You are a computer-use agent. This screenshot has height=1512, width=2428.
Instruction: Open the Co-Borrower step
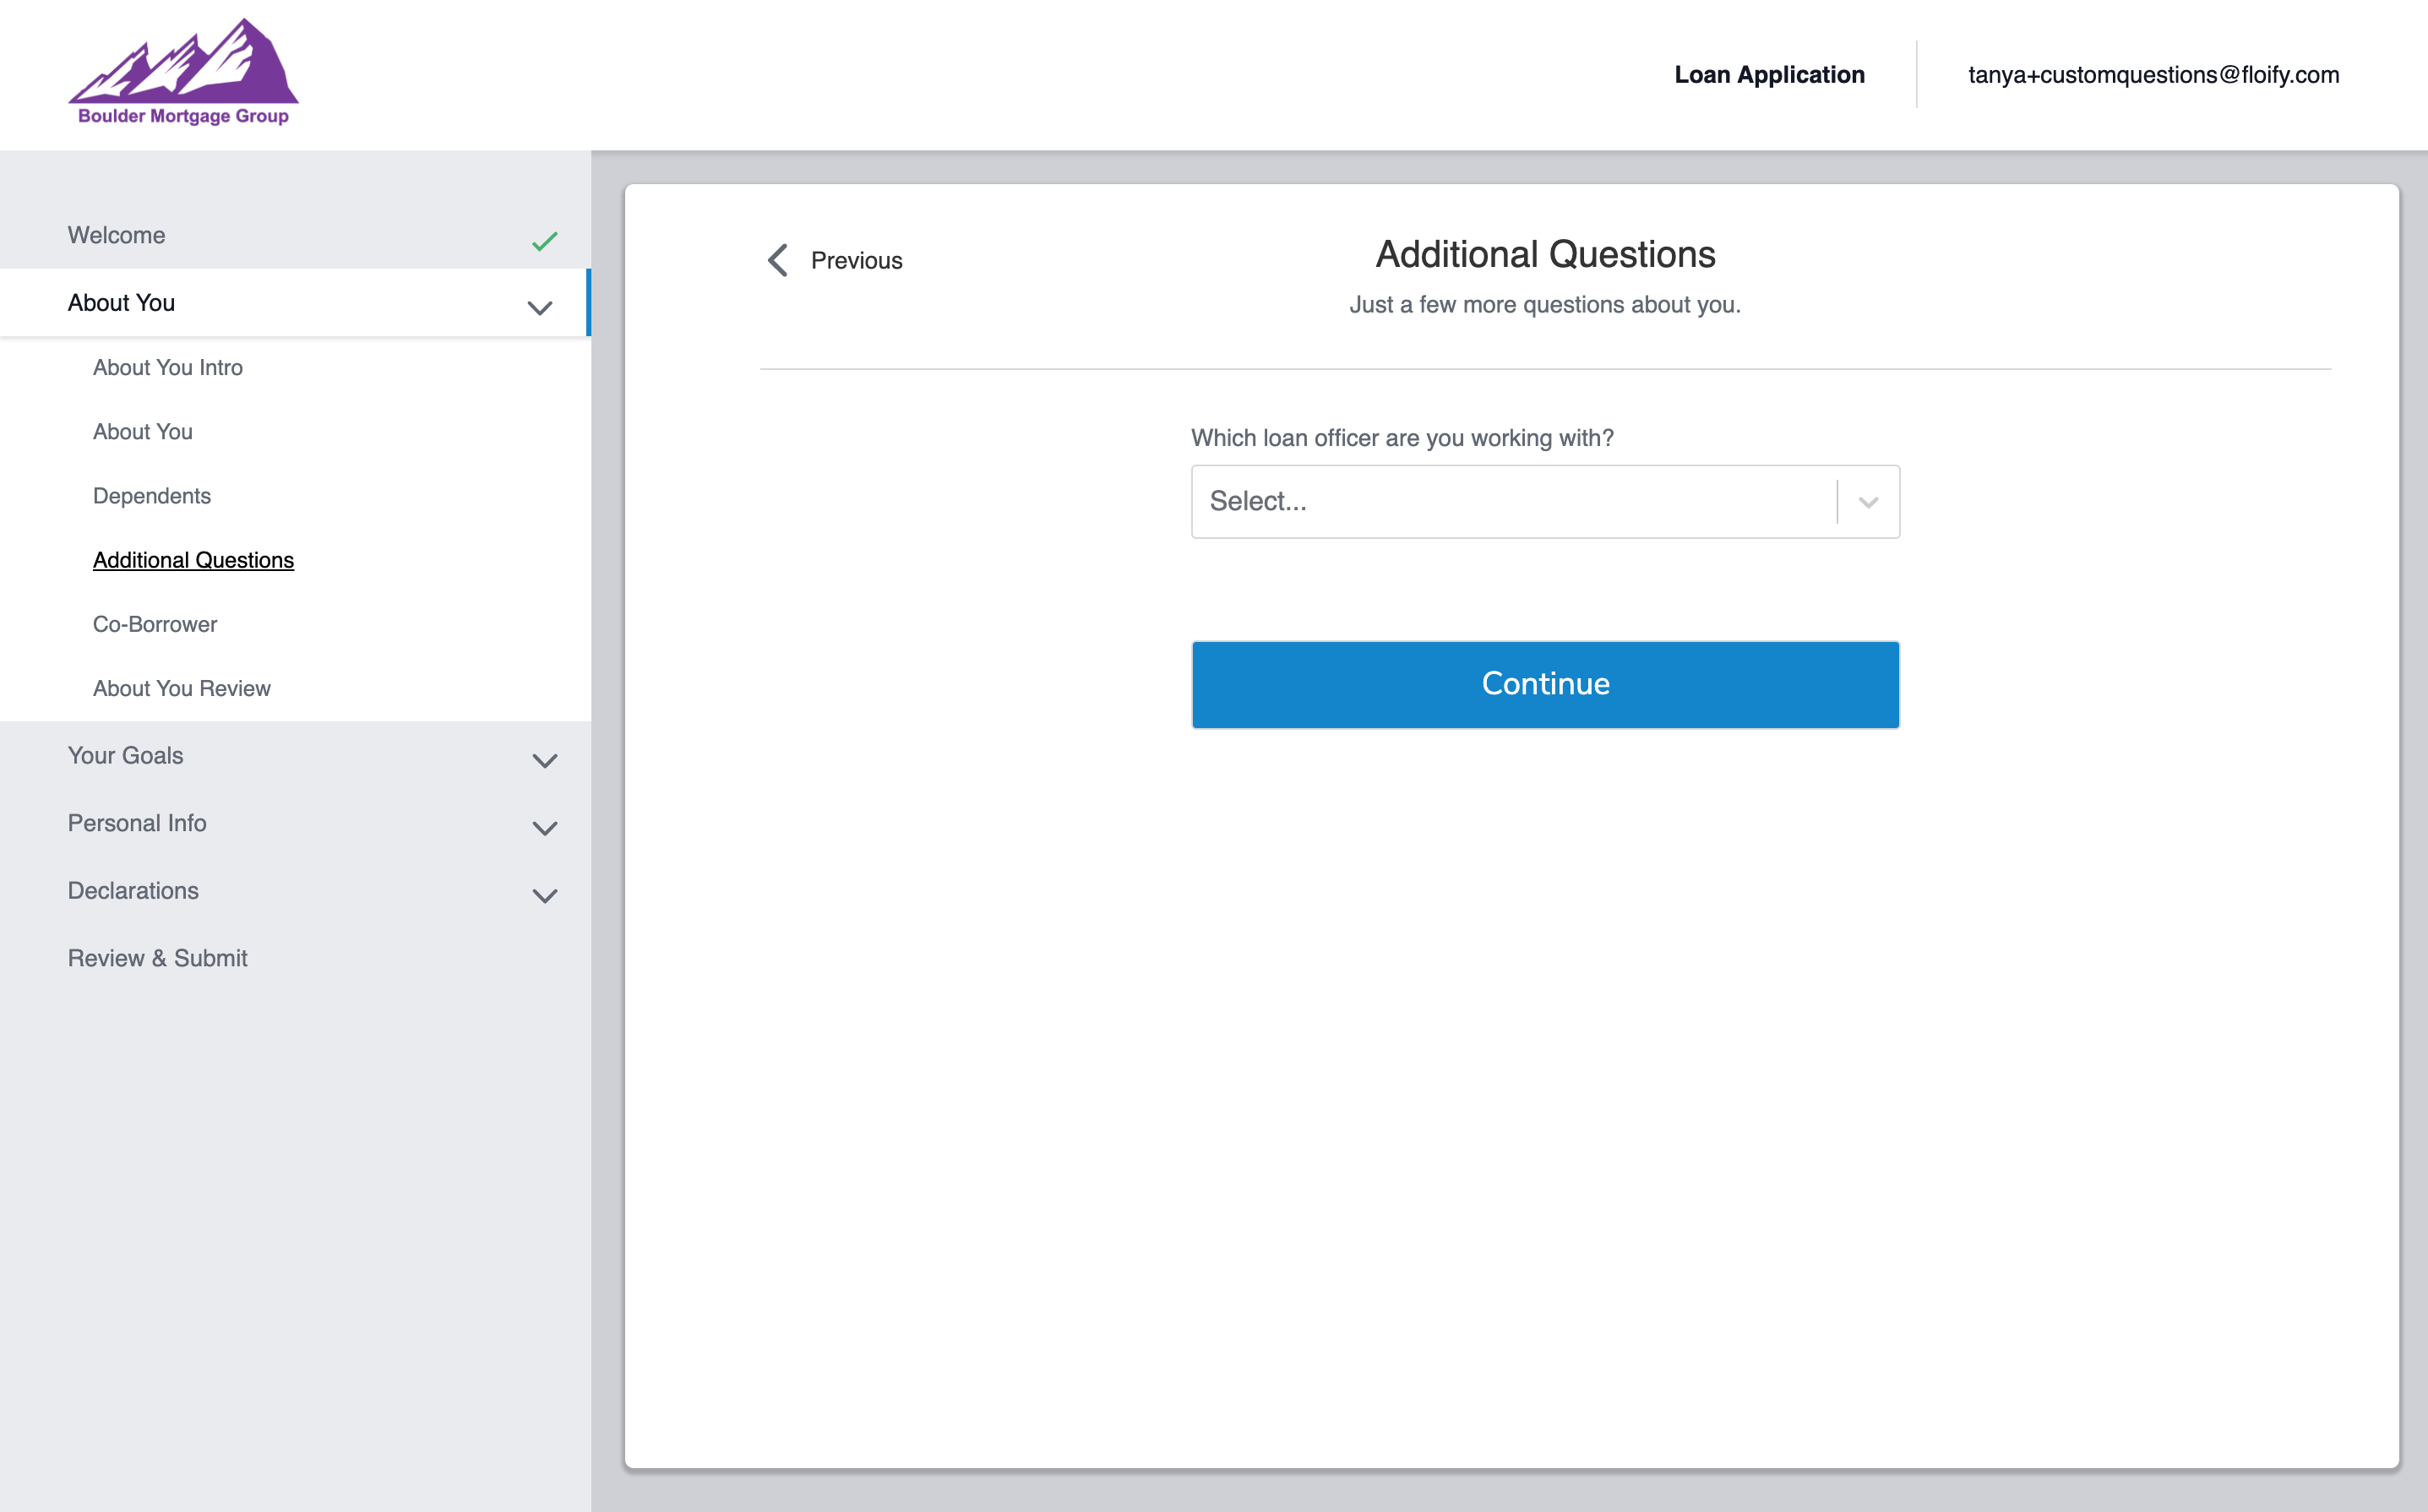point(155,624)
